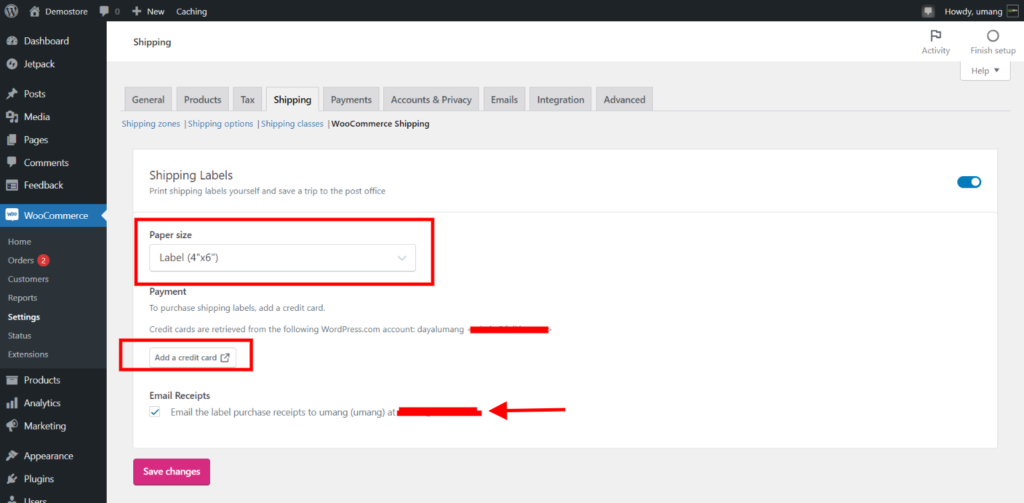Switch to the Emails tab
1024x503 pixels.
point(504,99)
